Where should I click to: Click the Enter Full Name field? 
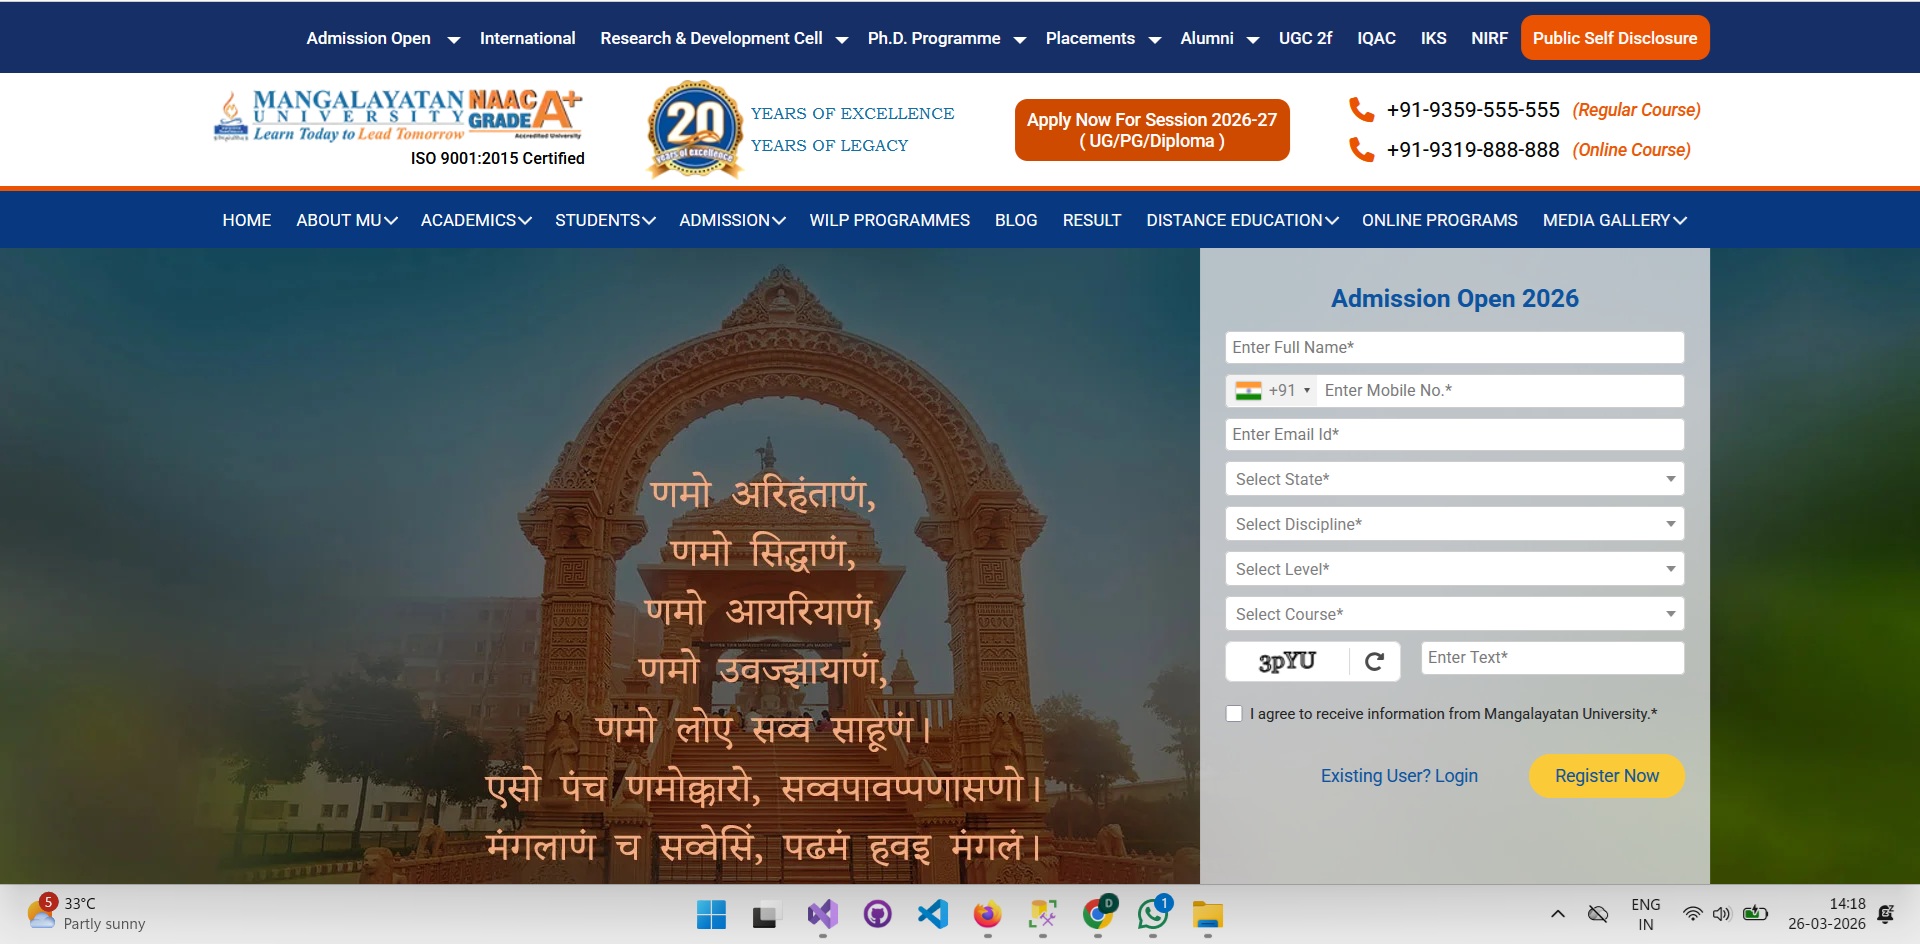tap(1455, 347)
